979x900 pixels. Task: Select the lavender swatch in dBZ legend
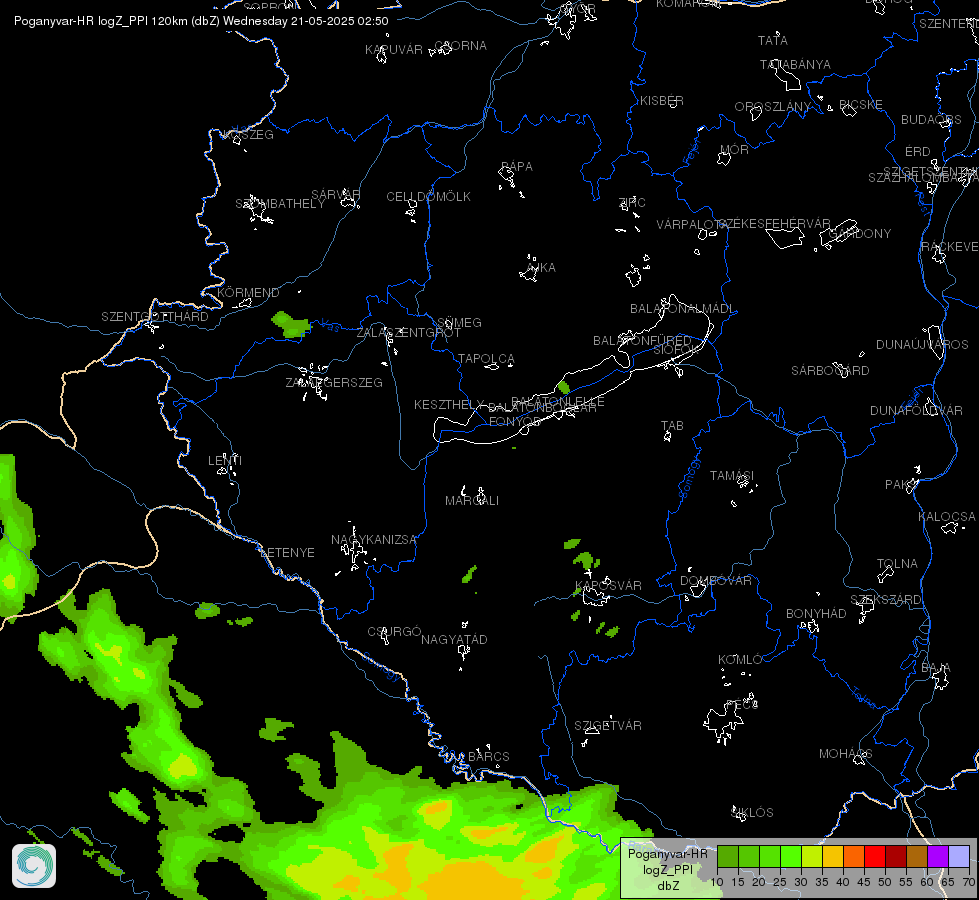pos(958,857)
